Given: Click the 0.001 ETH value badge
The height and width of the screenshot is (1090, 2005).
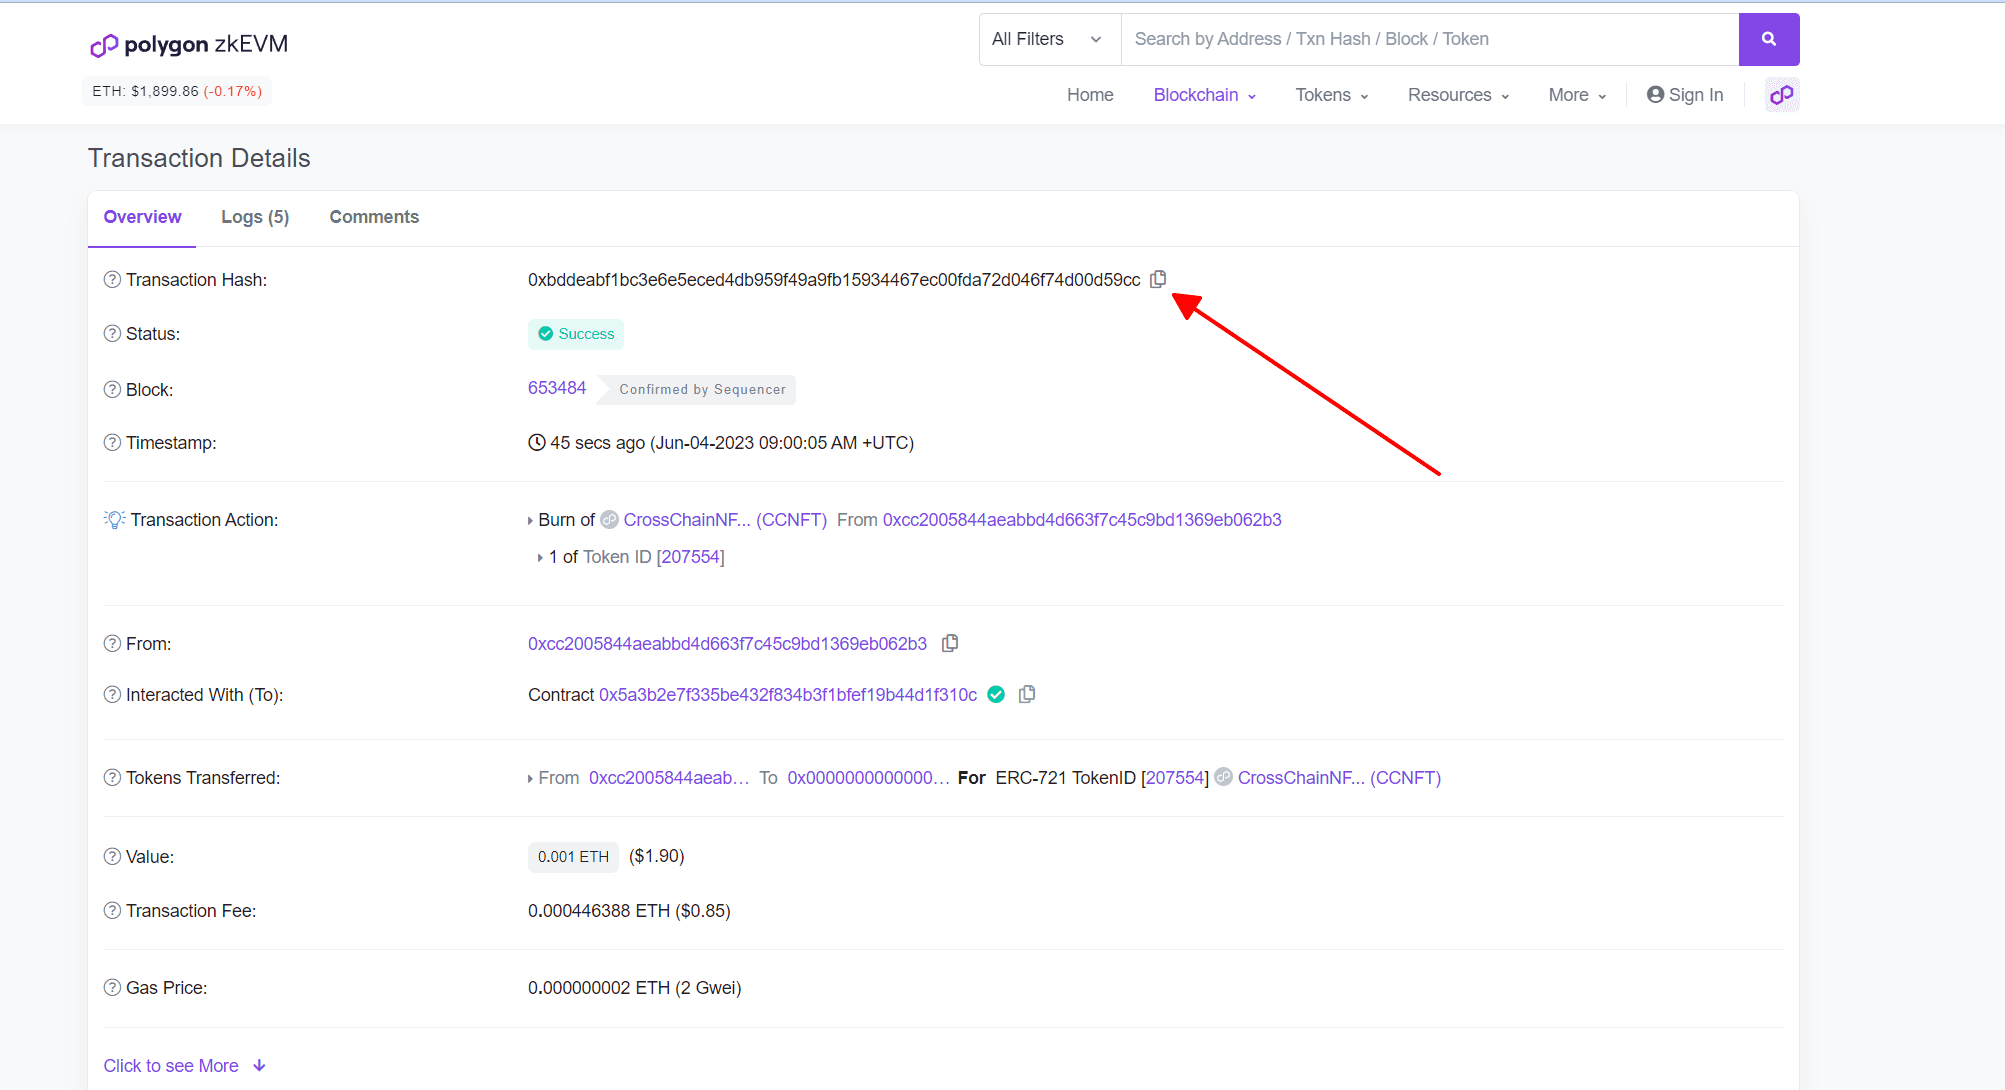Looking at the screenshot, I should tap(573, 857).
